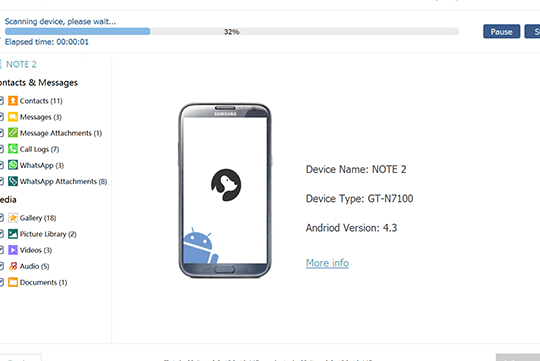The width and height of the screenshot is (540, 361).
Task: Select the Documents (1) label
Action: point(43,282)
